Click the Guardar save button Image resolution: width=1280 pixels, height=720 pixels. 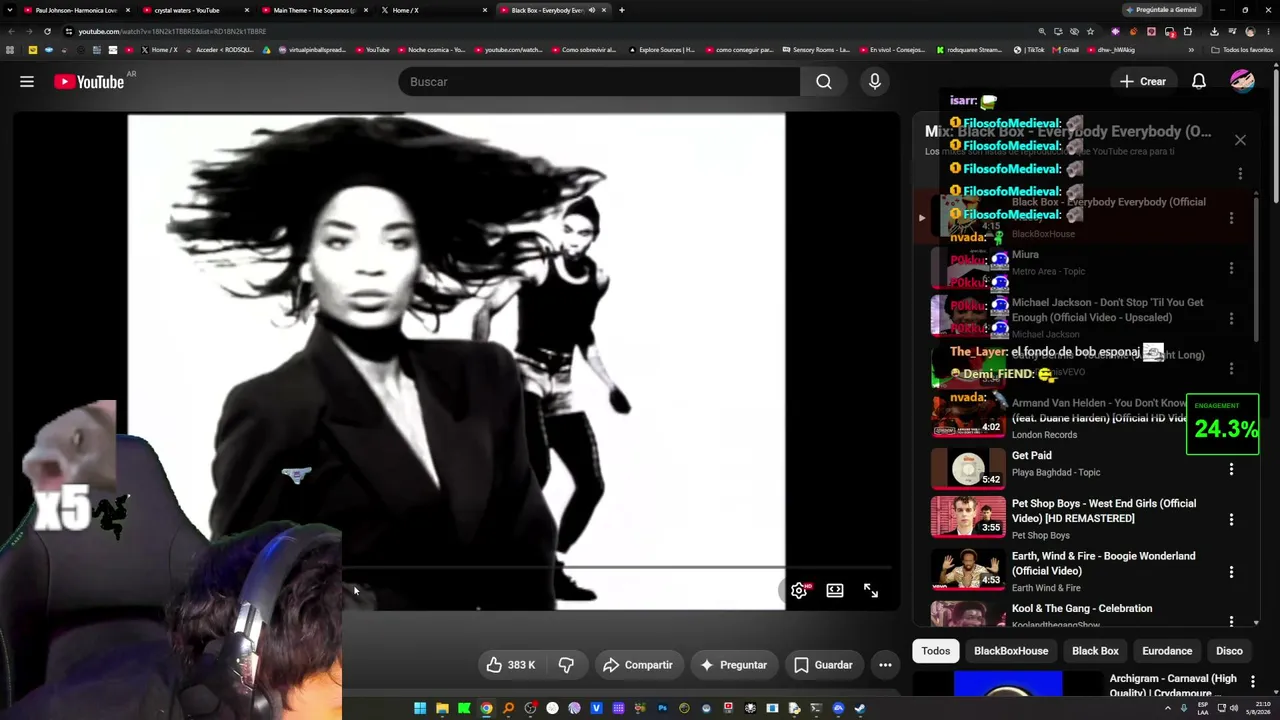click(x=823, y=665)
